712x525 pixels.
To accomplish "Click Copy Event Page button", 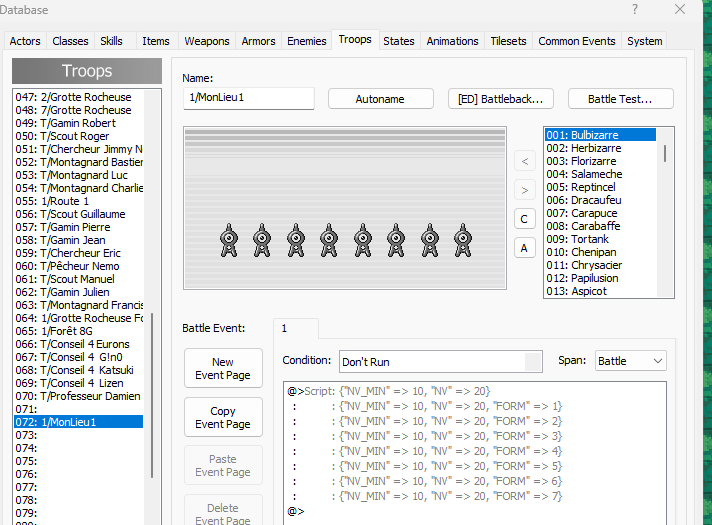I will [223, 417].
